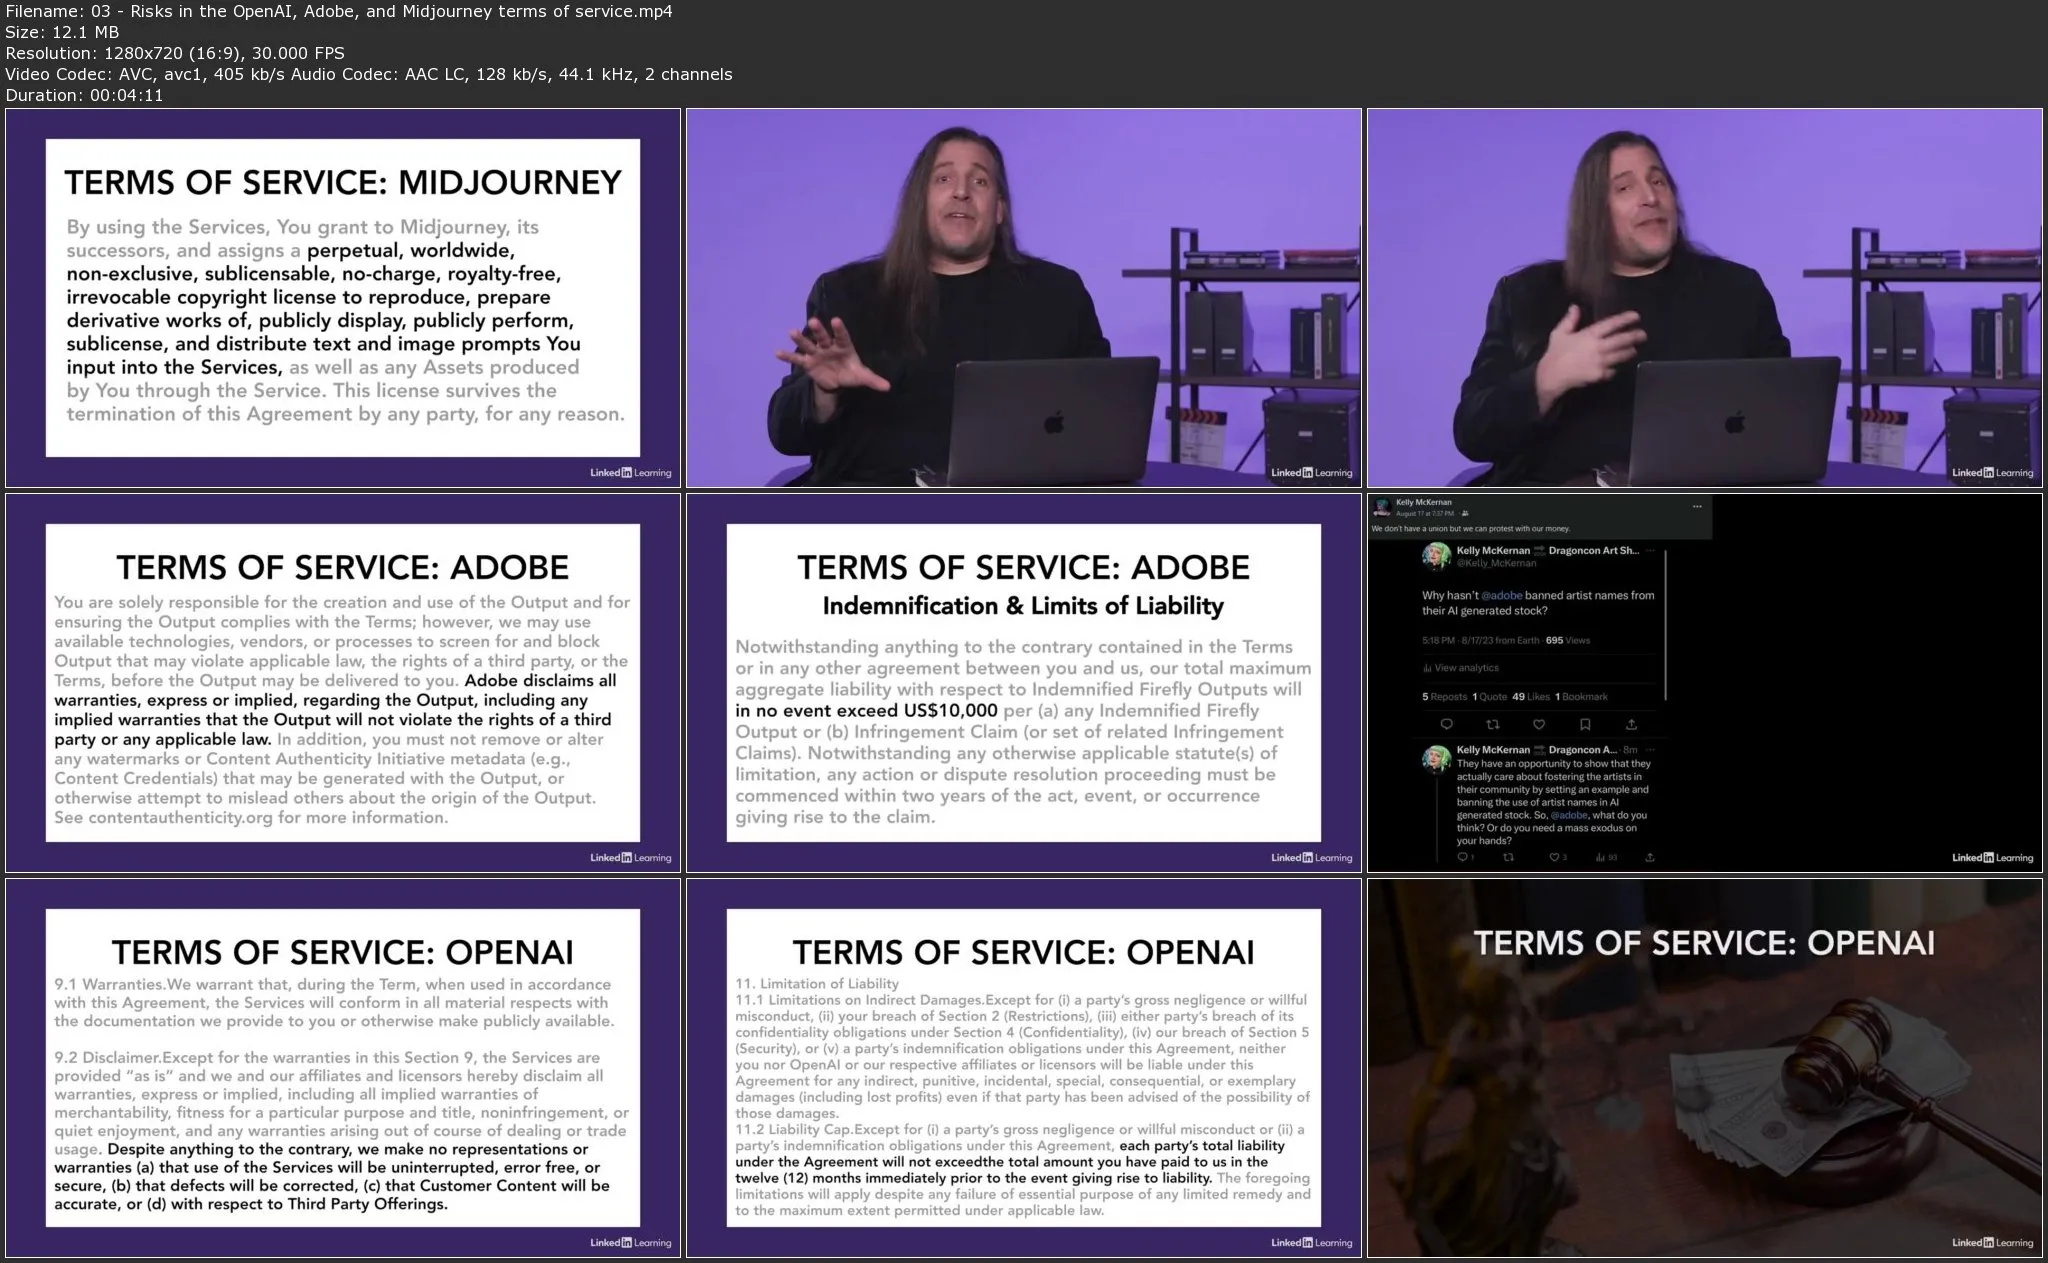Click the small avatar on the Facebook post header

click(1382, 507)
